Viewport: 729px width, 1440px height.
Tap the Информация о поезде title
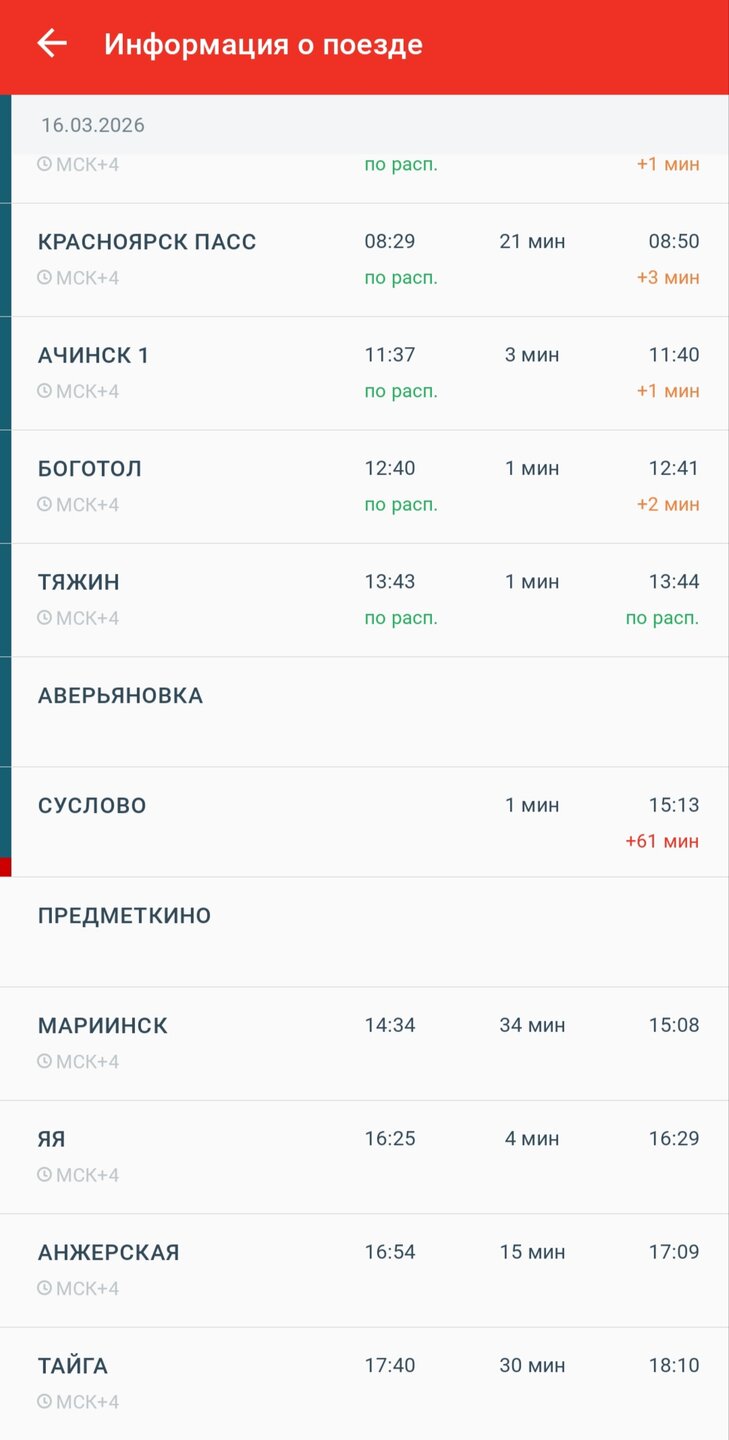coord(263,45)
